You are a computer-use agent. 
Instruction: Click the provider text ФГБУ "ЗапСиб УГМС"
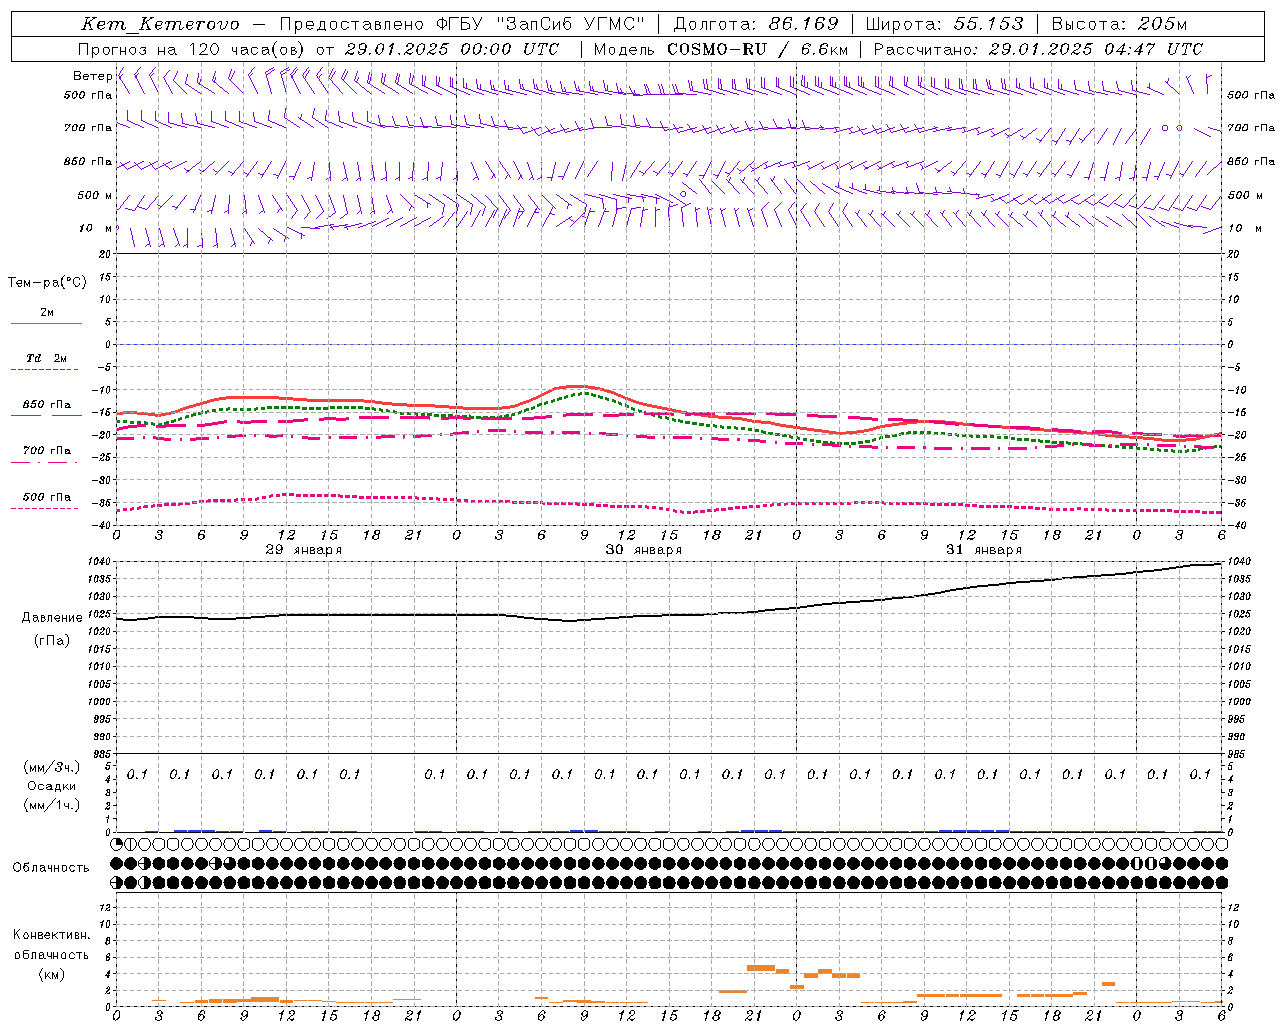point(540,24)
